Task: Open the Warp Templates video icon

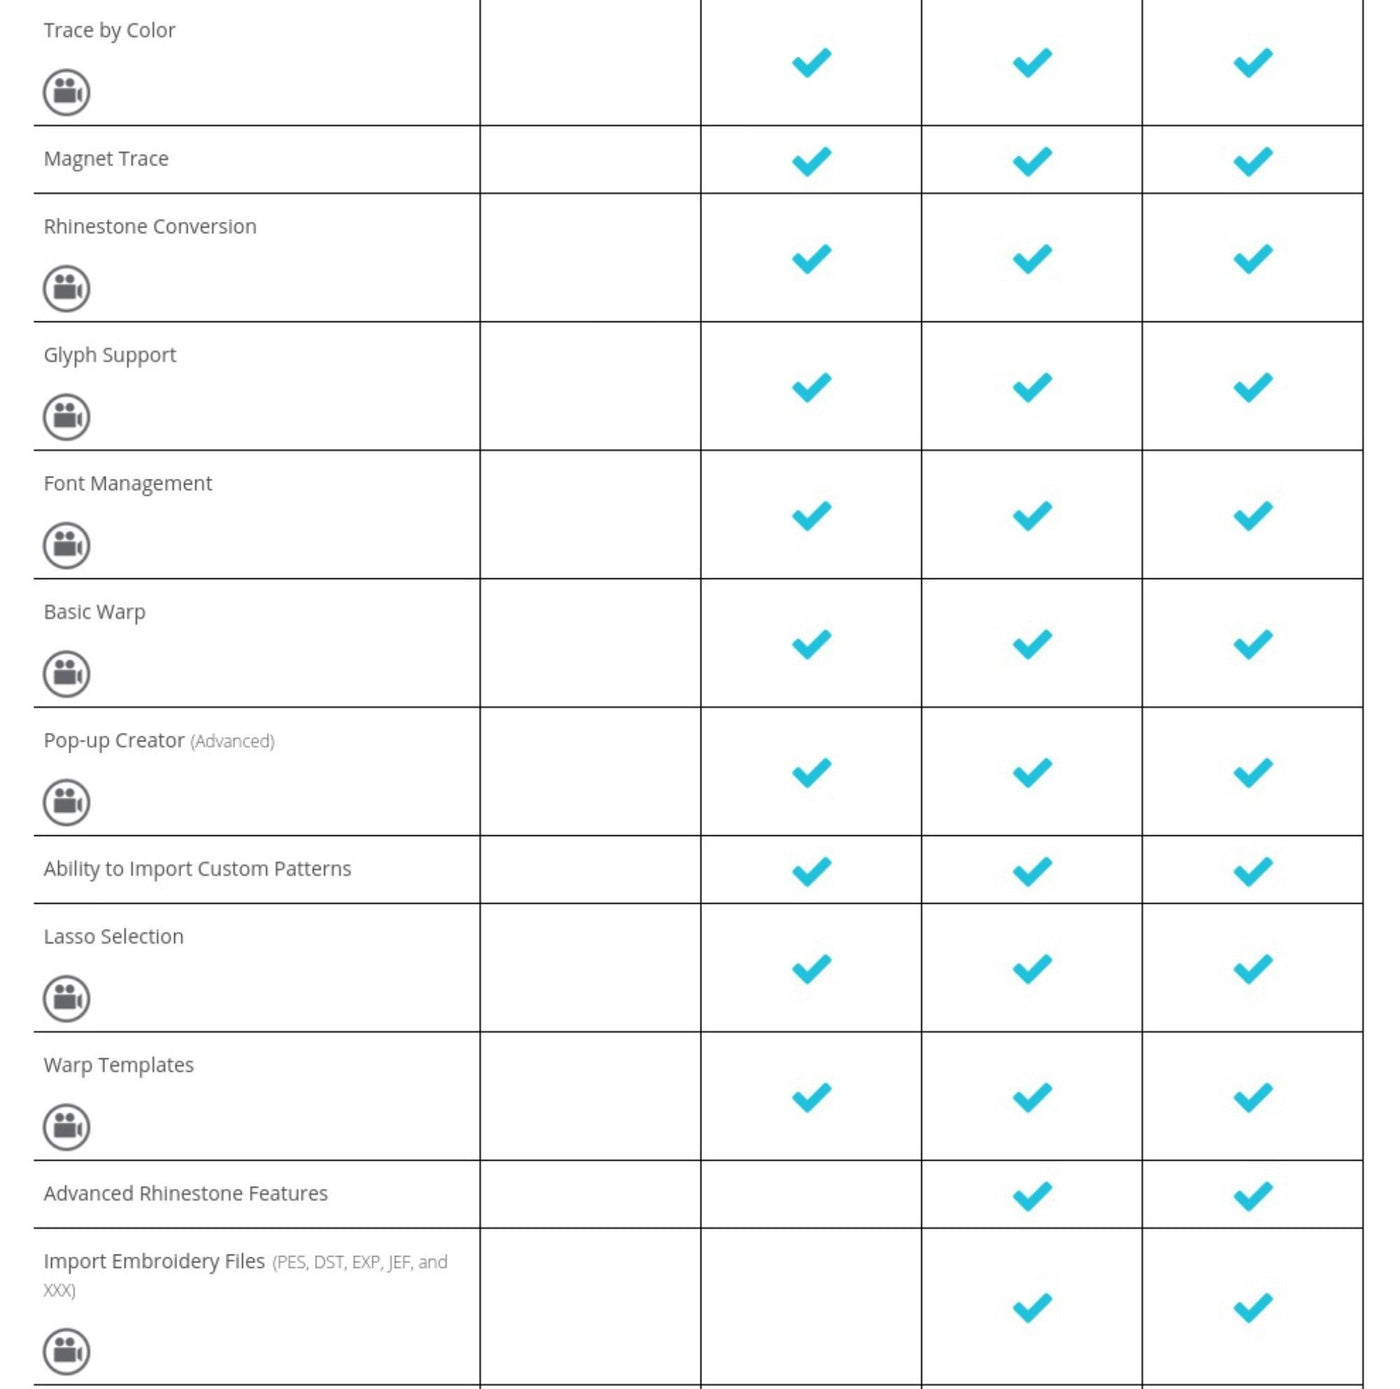Action: 66,1127
